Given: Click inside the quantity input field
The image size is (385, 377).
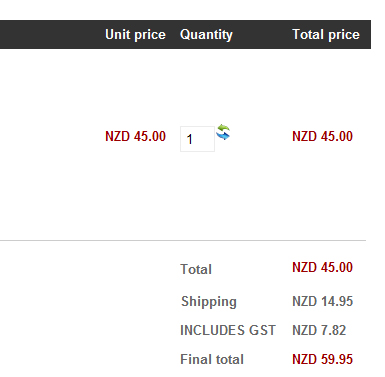Looking at the screenshot, I should point(197,139).
